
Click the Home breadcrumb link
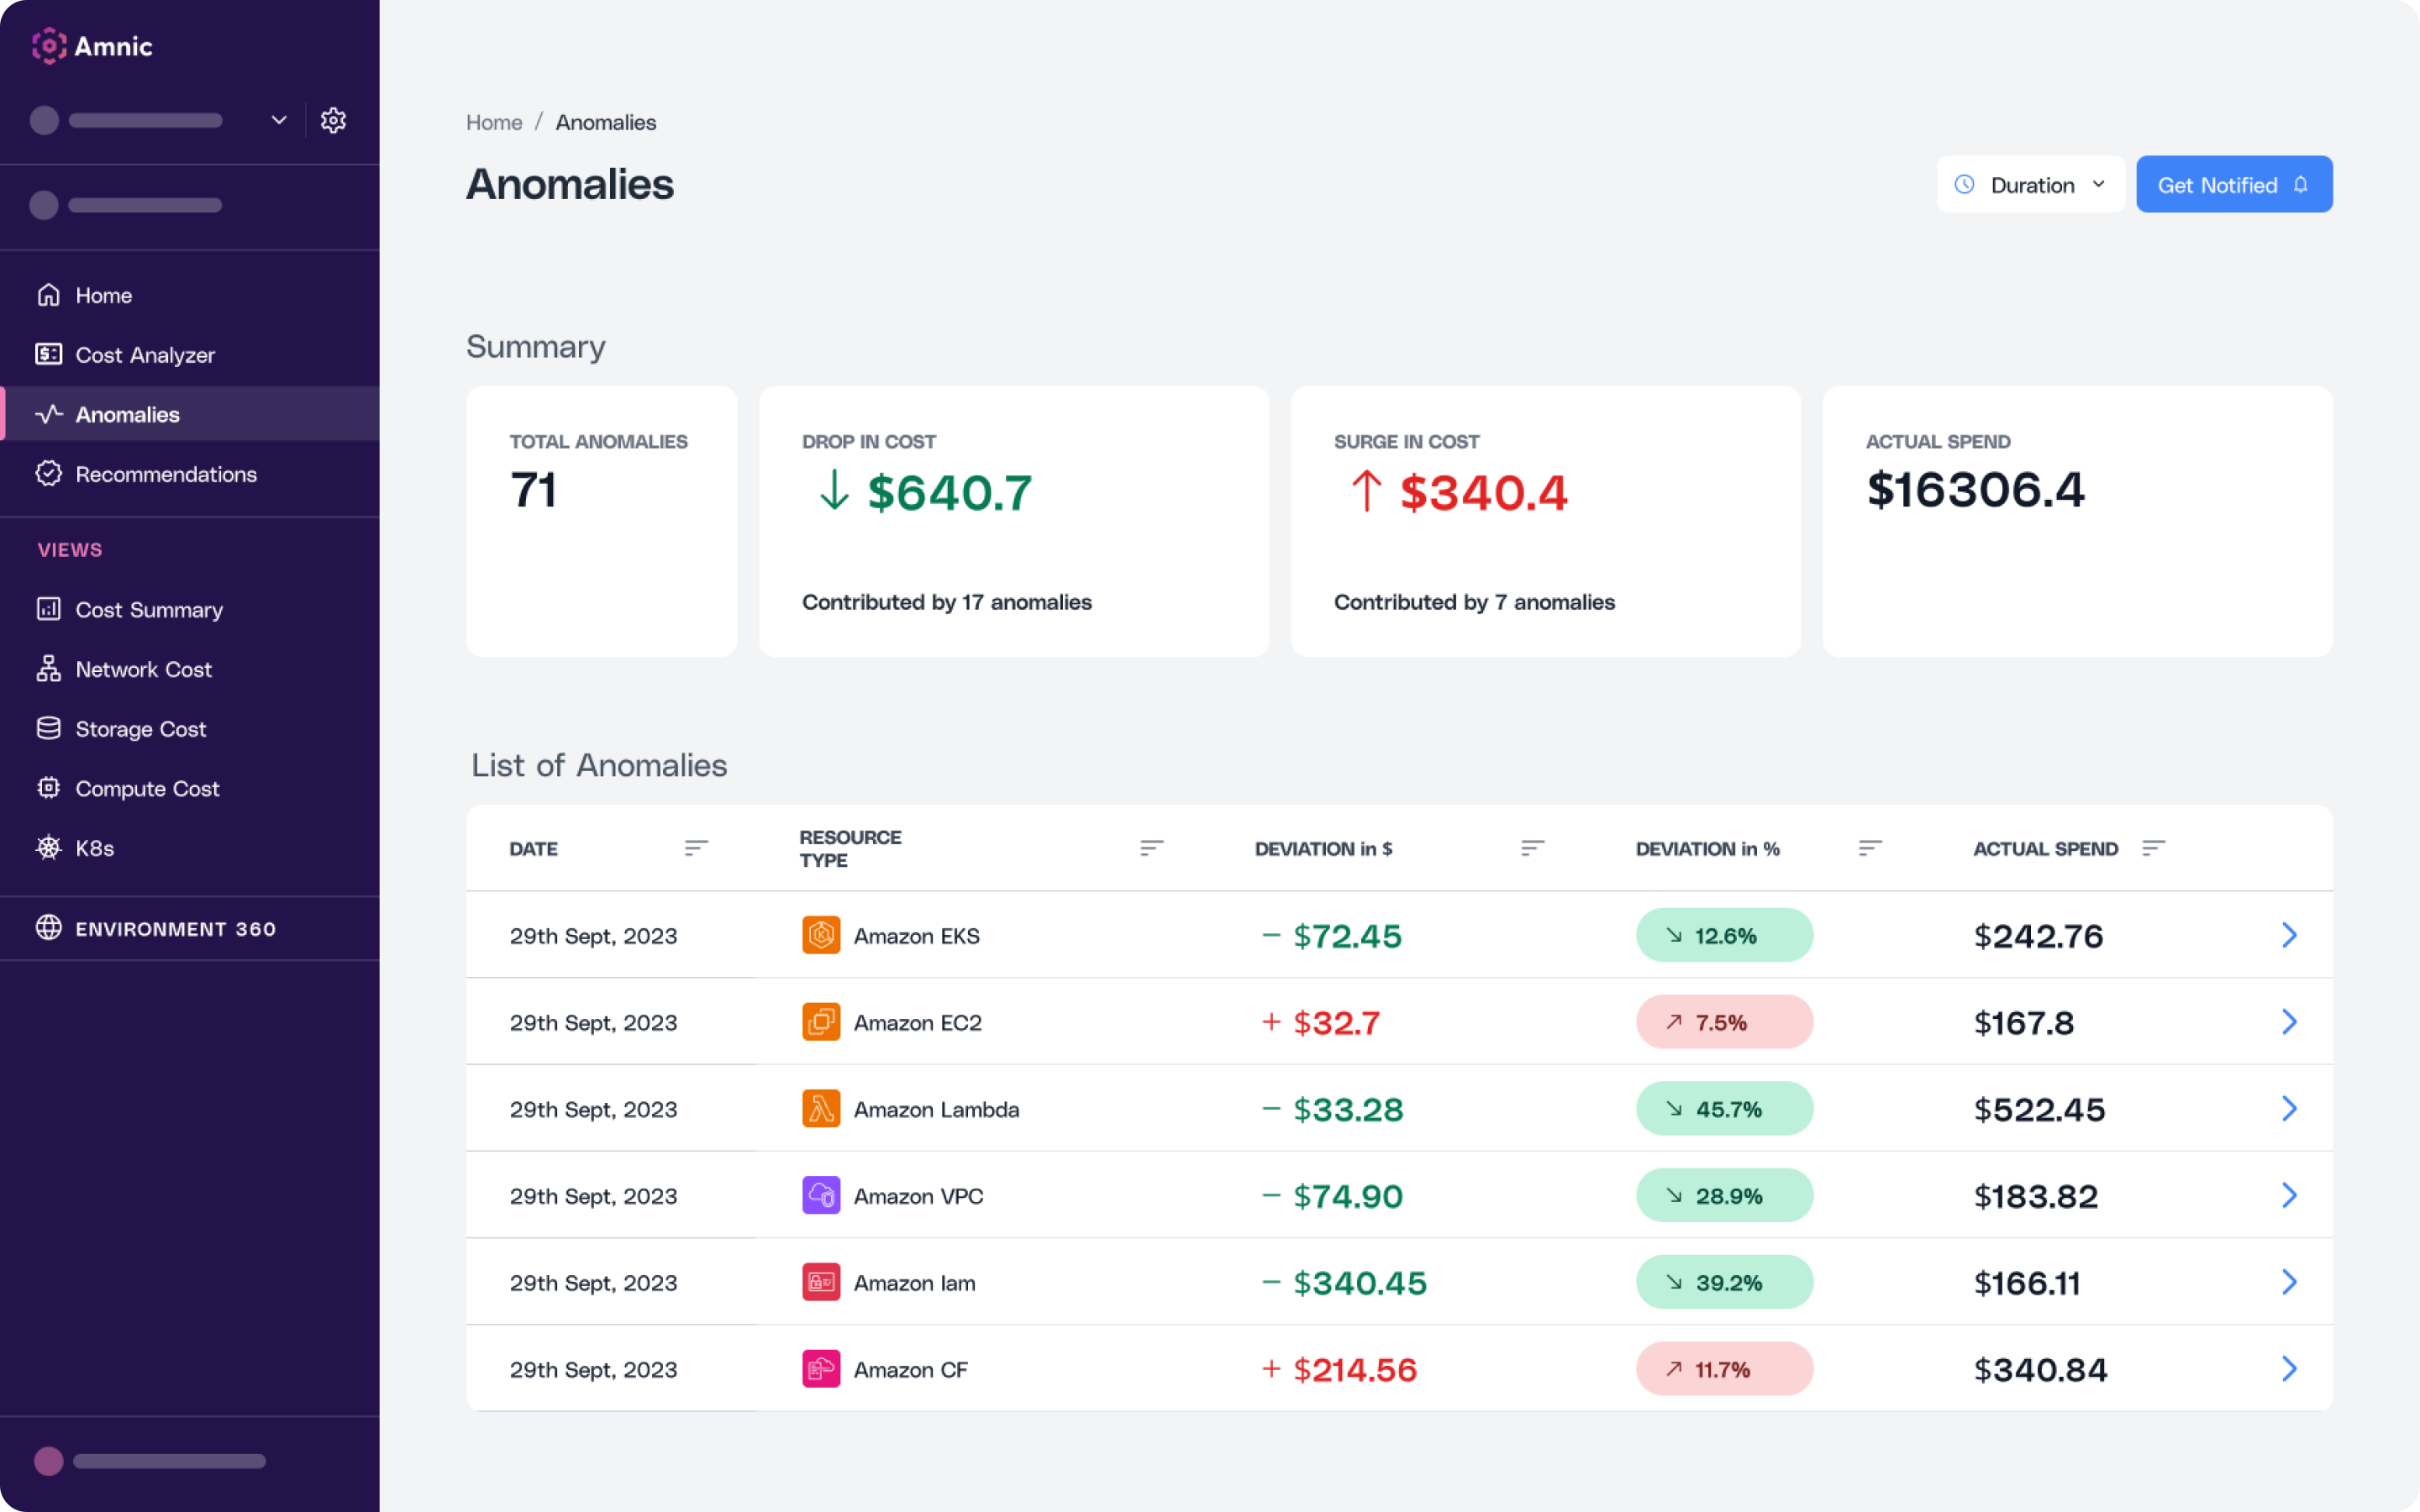pyautogui.click(x=494, y=122)
